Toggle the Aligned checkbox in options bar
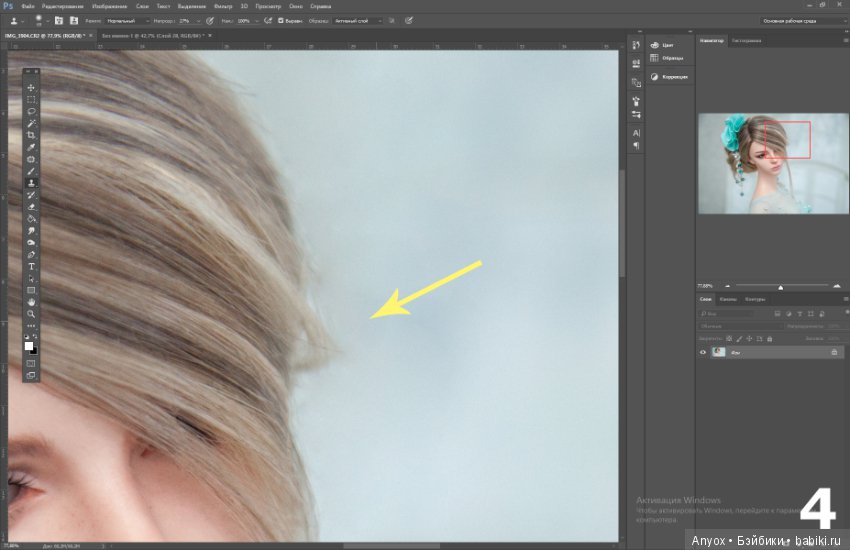 pyautogui.click(x=281, y=21)
